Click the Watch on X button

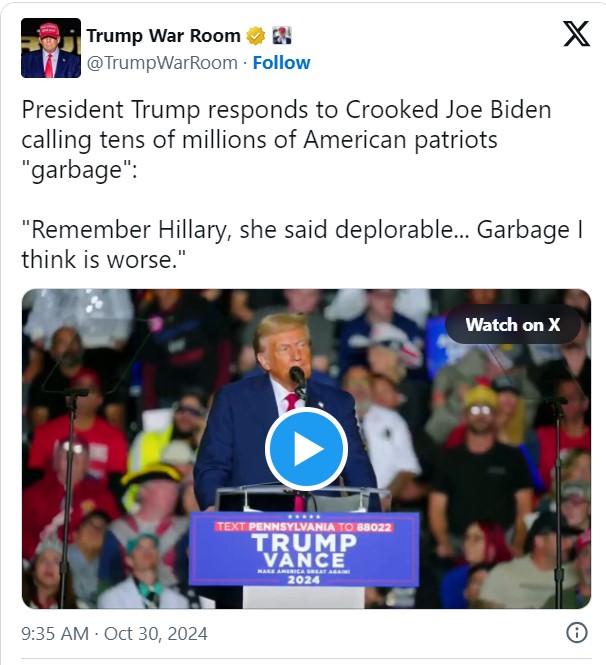point(513,325)
